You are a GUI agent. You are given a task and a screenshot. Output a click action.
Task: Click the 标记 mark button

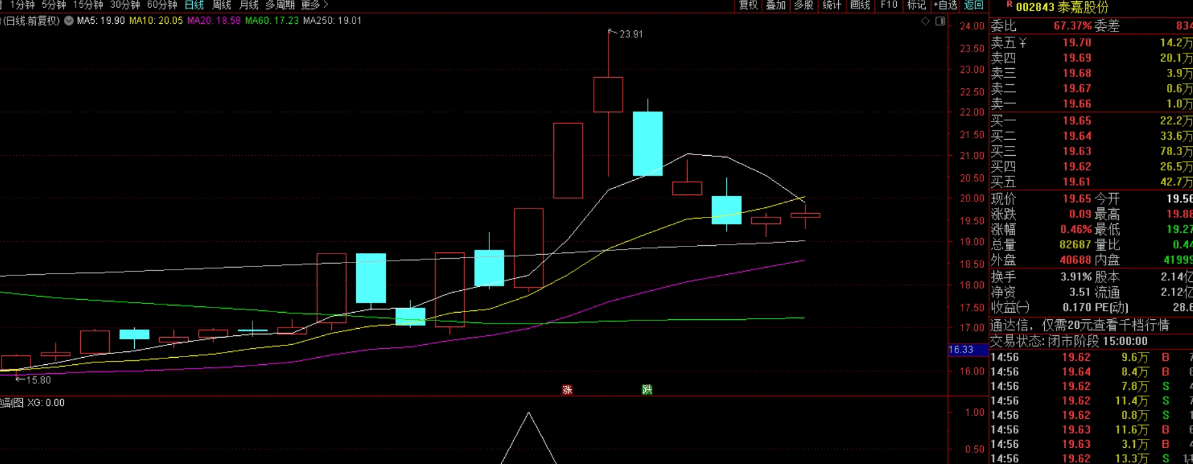pos(916,5)
